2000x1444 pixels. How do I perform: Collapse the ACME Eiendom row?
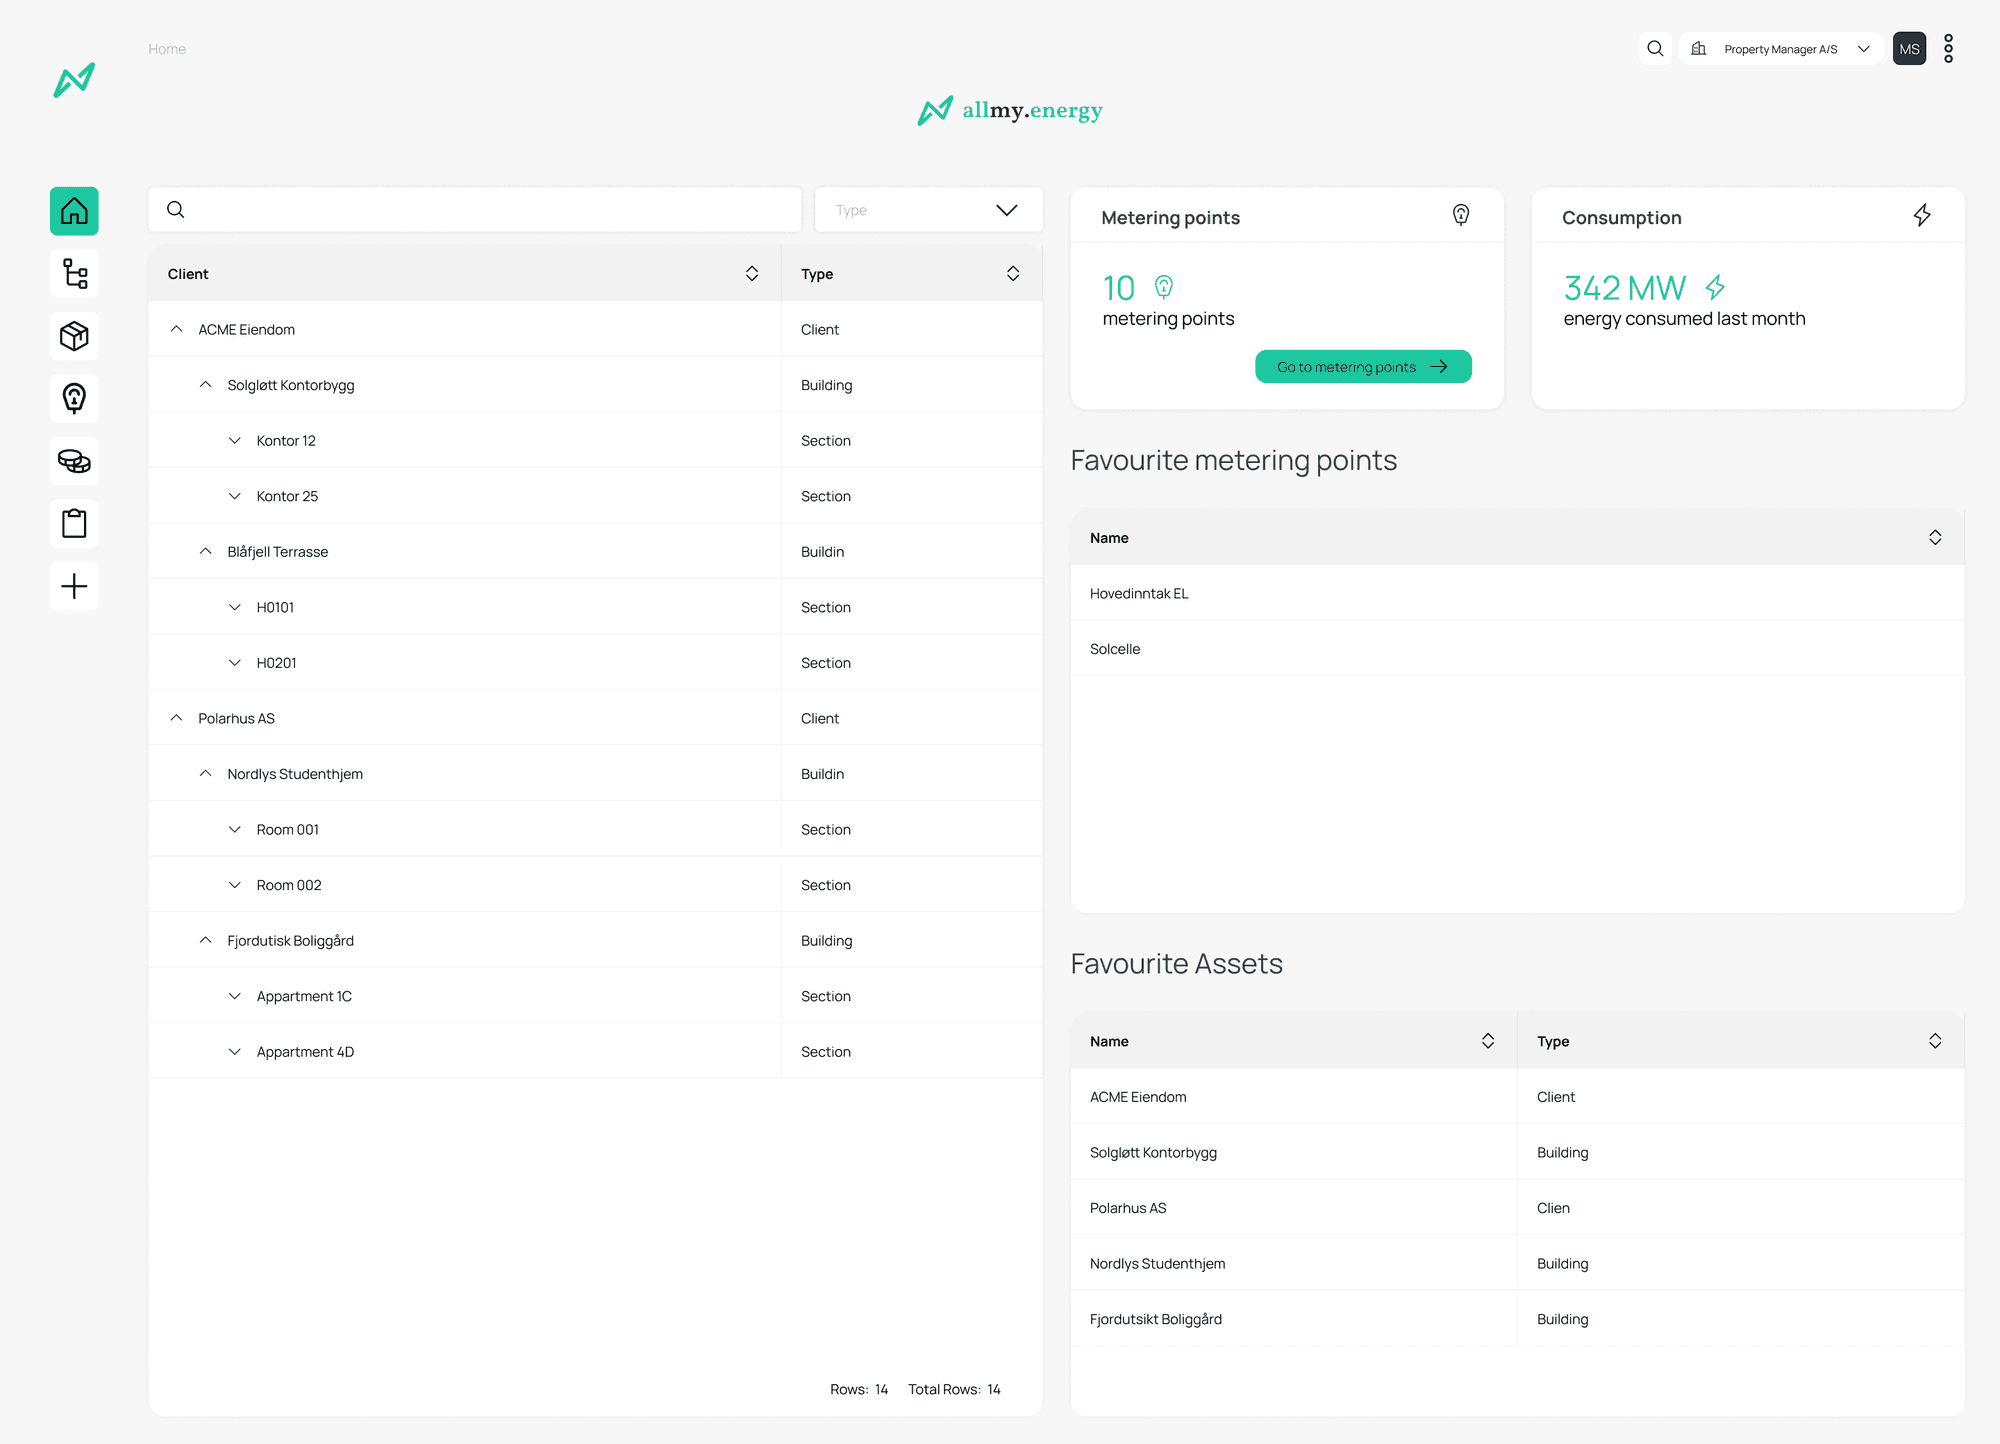point(177,329)
